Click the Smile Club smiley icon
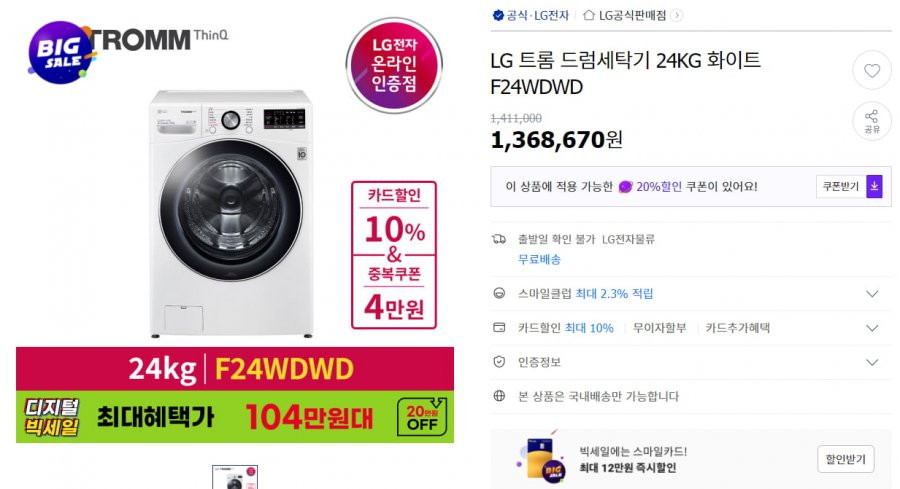This screenshot has height=489, width=900. point(499,294)
